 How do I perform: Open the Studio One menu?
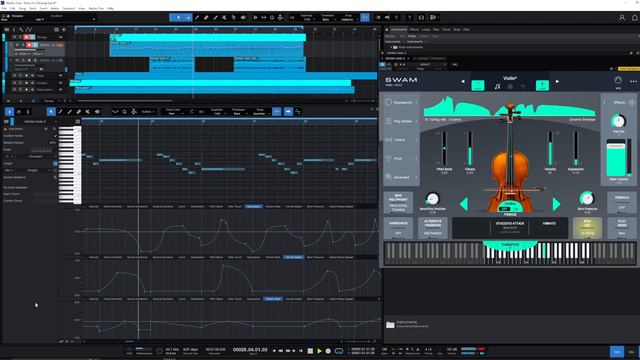96,8
